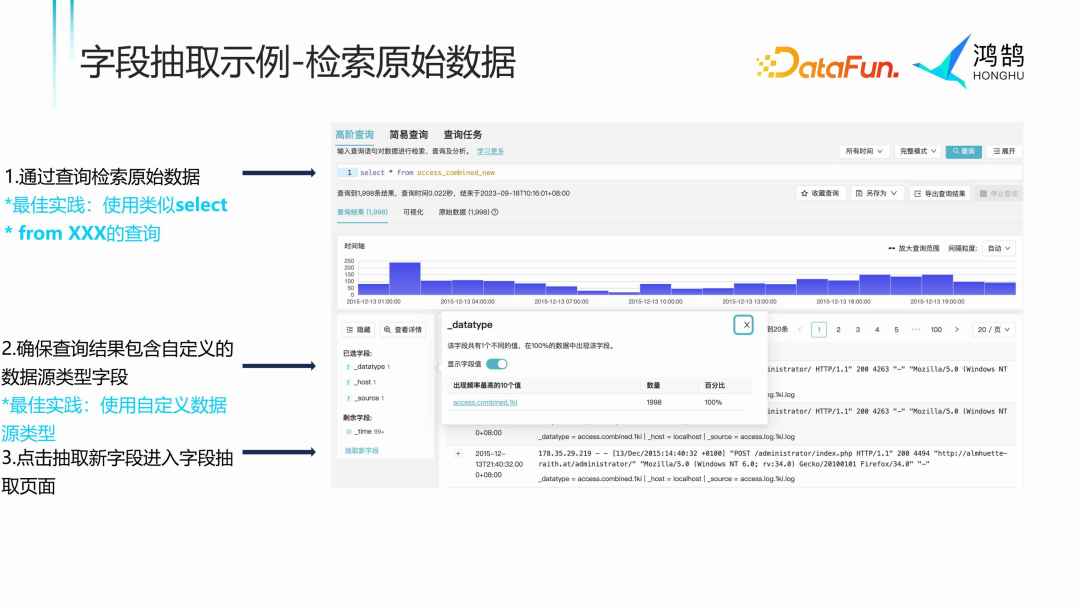Open the 所有时间 time range dropdown
The height and width of the screenshot is (608, 1080).
(x=864, y=149)
